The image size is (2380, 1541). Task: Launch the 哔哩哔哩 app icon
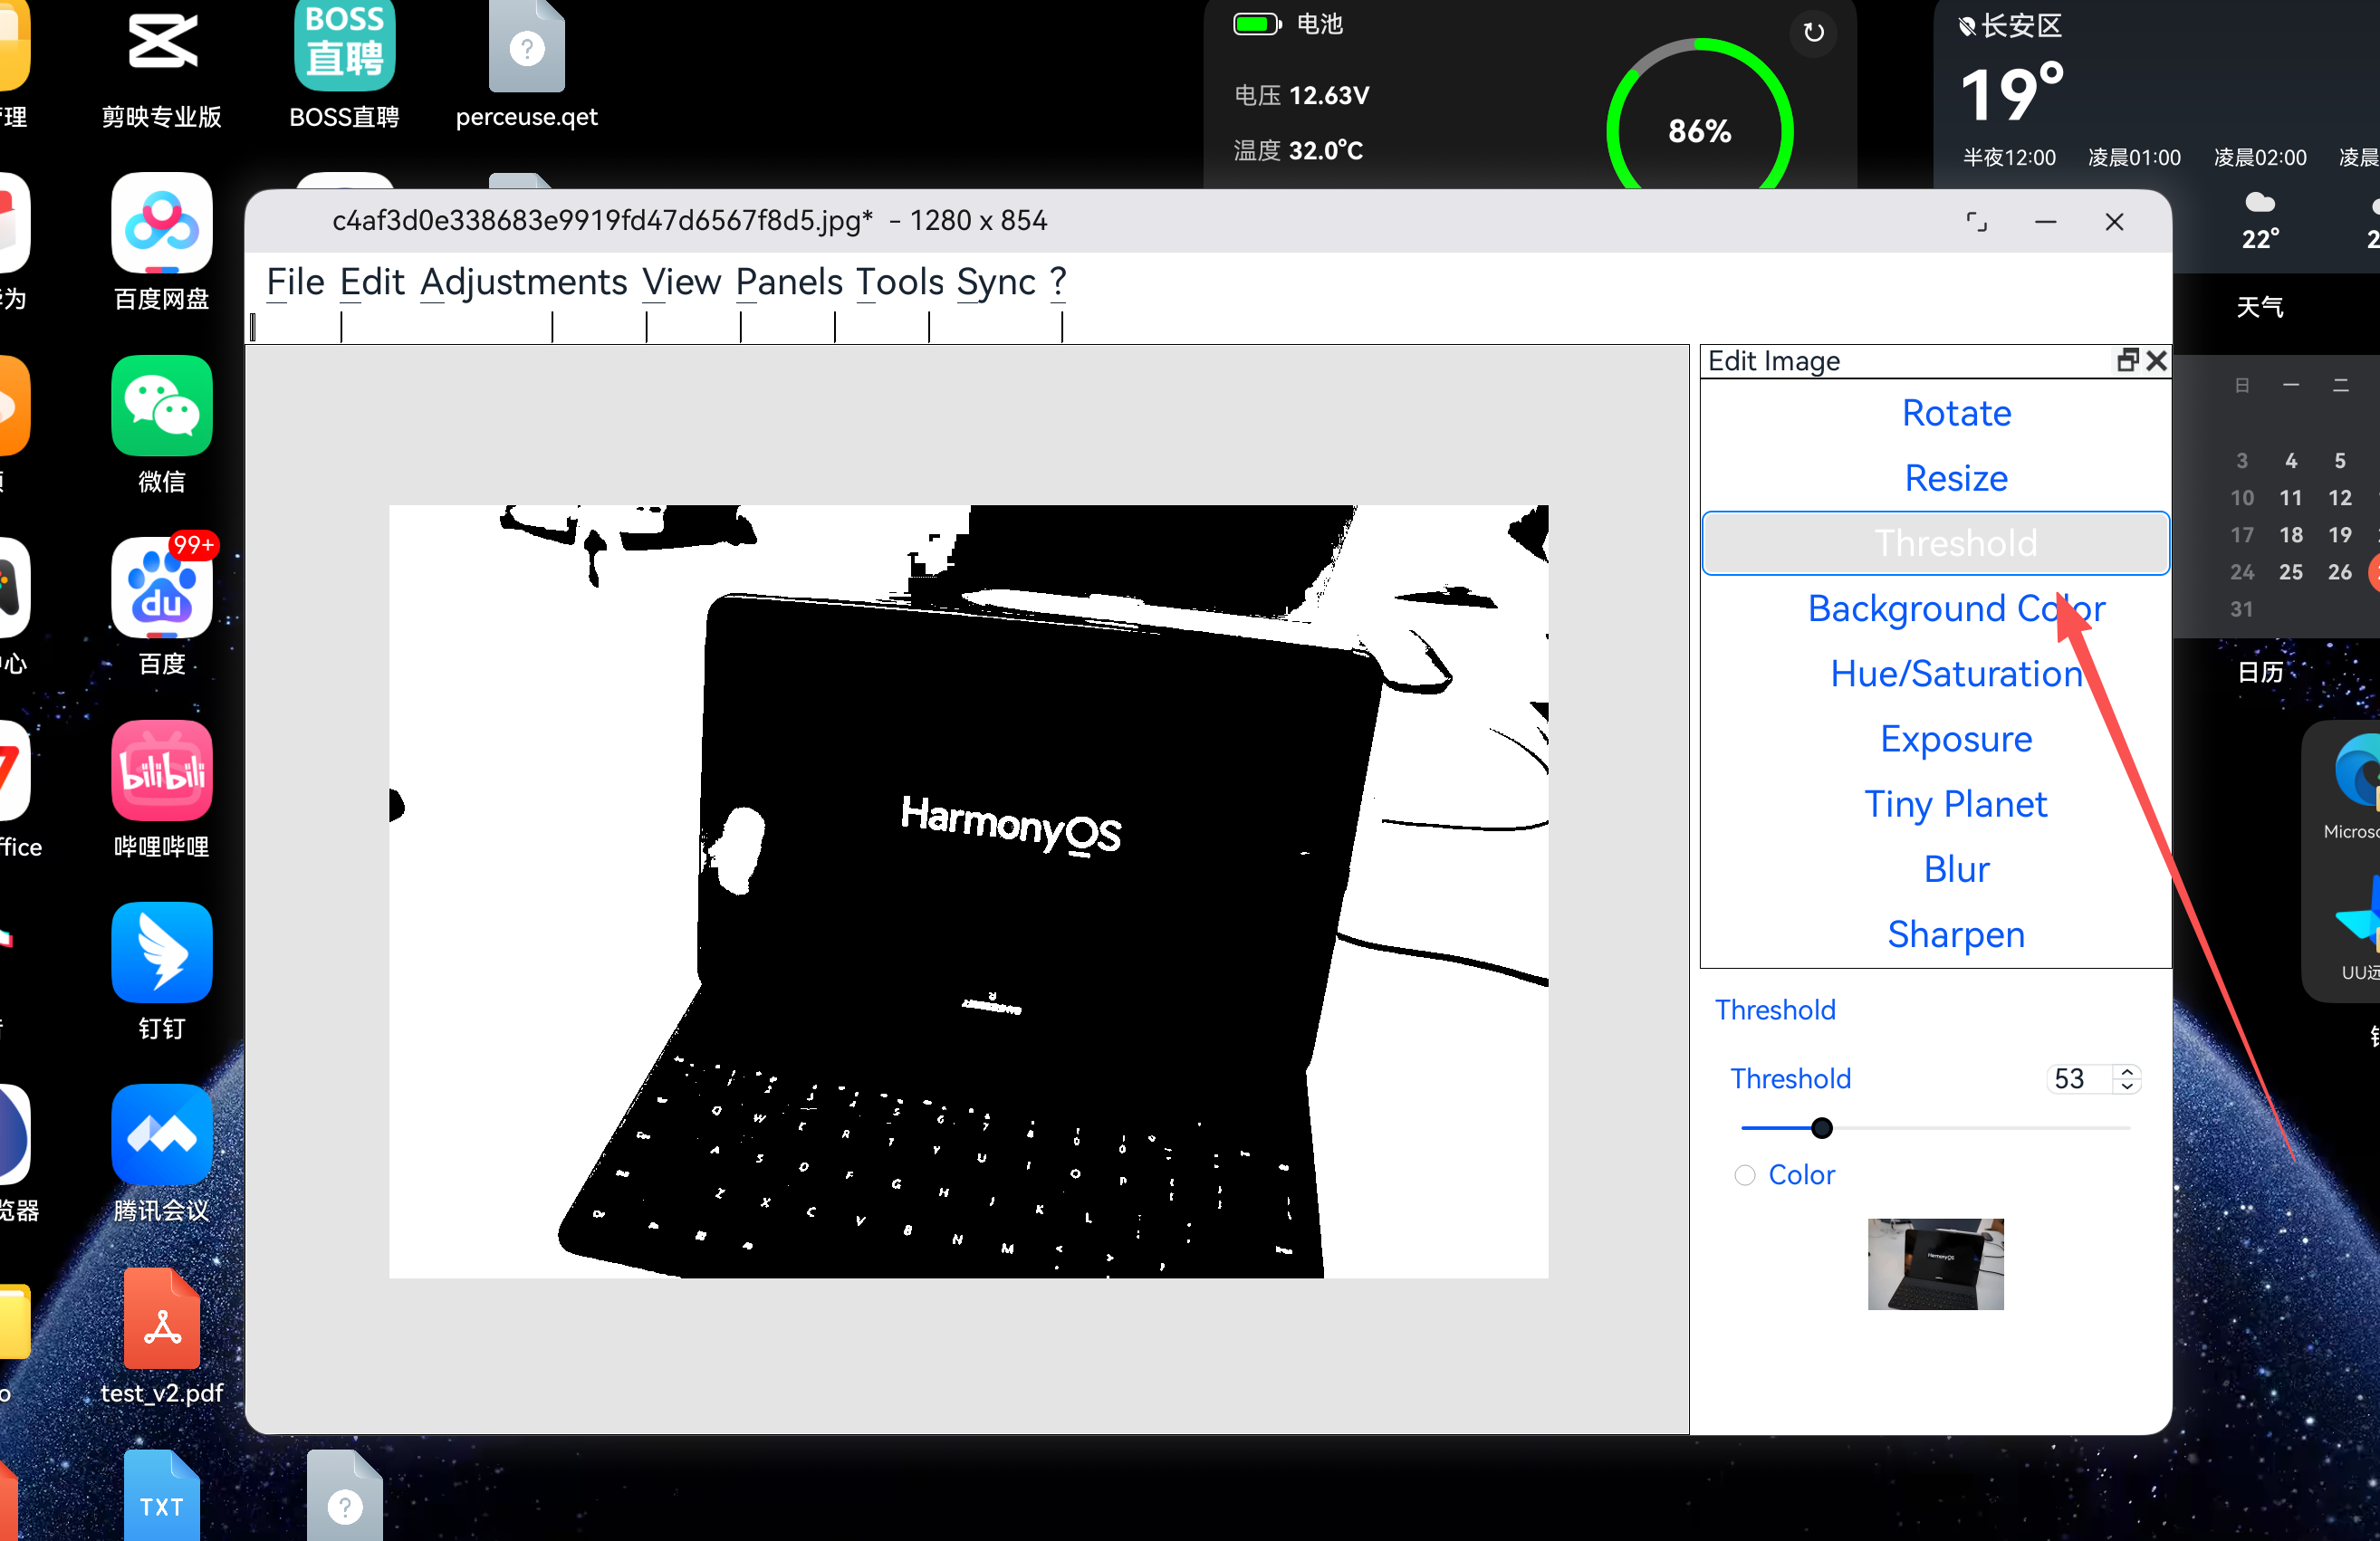pyautogui.click(x=162, y=770)
